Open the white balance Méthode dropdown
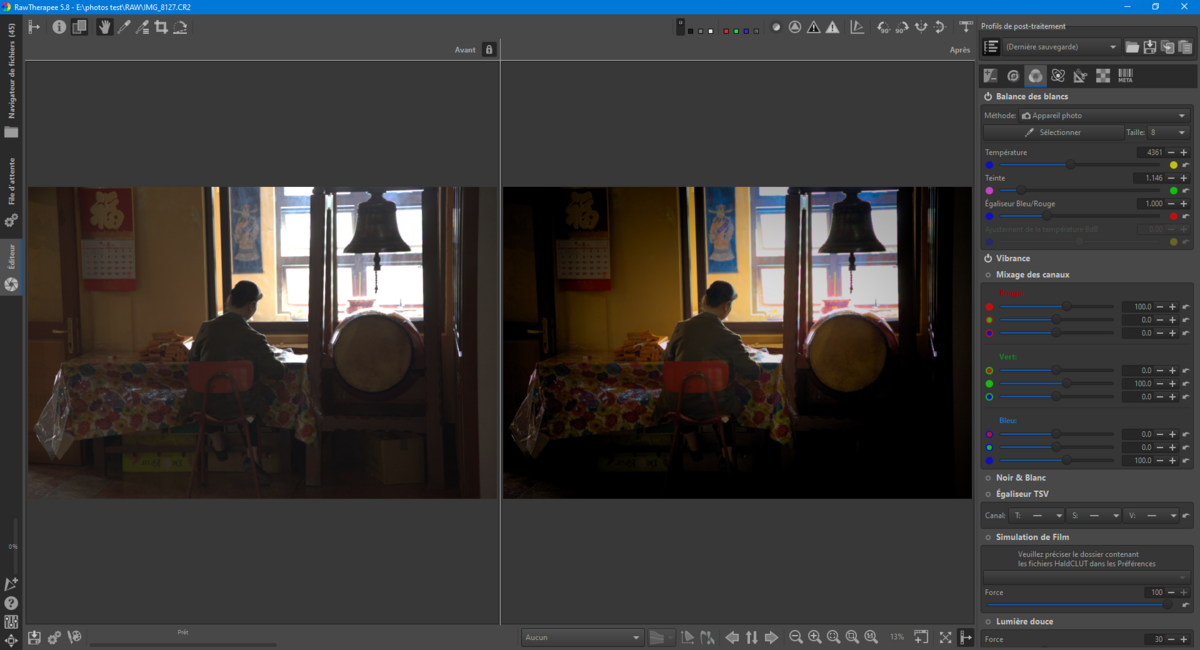Viewport: 1200px width, 650px height. pyautogui.click(x=1104, y=115)
